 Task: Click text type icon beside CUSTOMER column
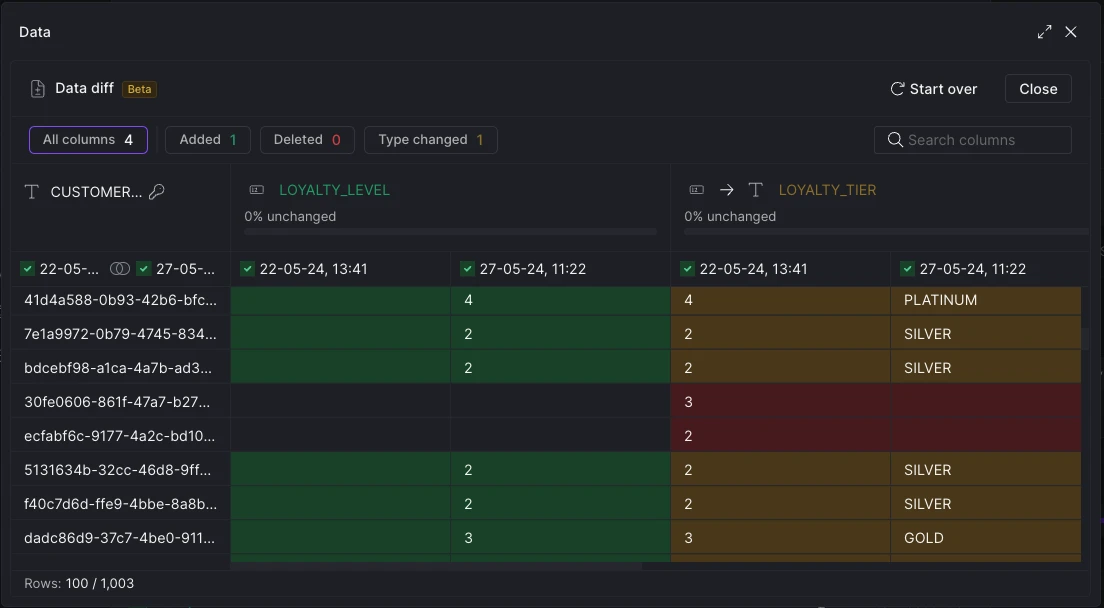pos(32,192)
